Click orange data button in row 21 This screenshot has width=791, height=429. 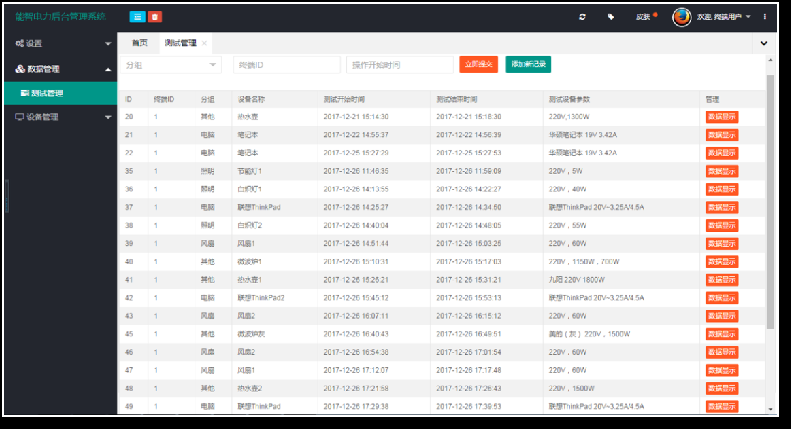pos(722,135)
